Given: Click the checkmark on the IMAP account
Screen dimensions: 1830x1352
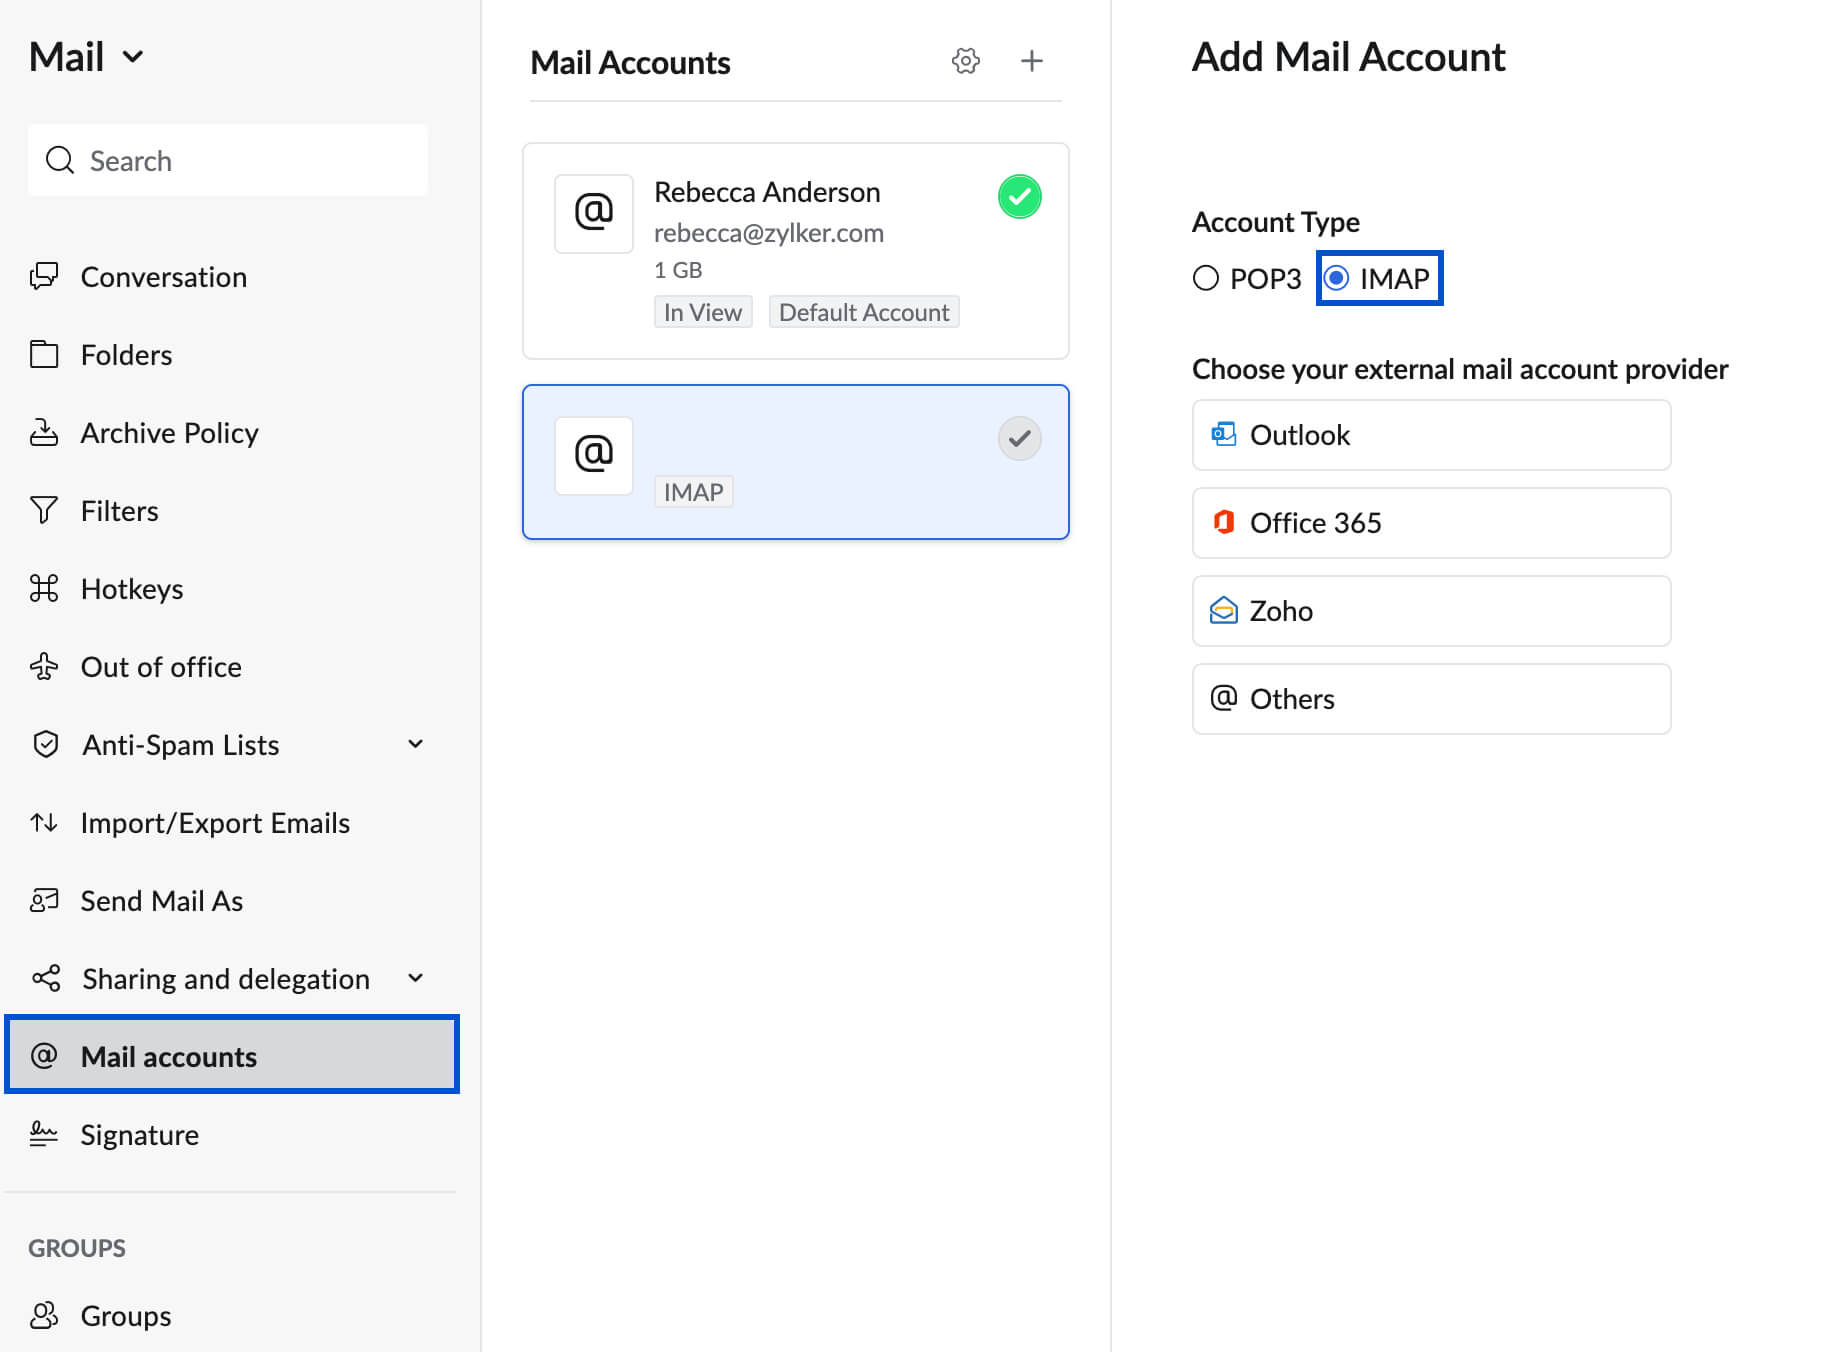Looking at the screenshot, I should tap(1019, 438).
